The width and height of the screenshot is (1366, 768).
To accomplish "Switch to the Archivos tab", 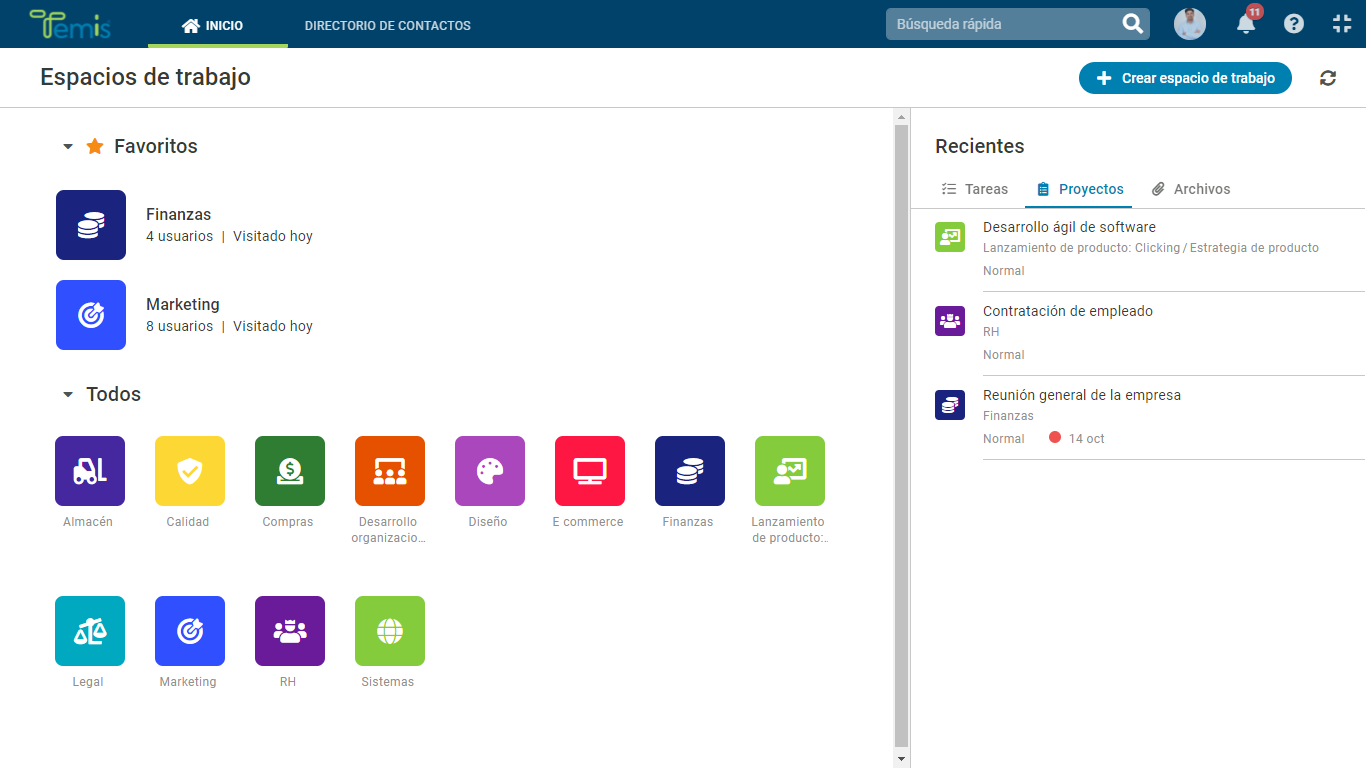I will coord(1191,189).
